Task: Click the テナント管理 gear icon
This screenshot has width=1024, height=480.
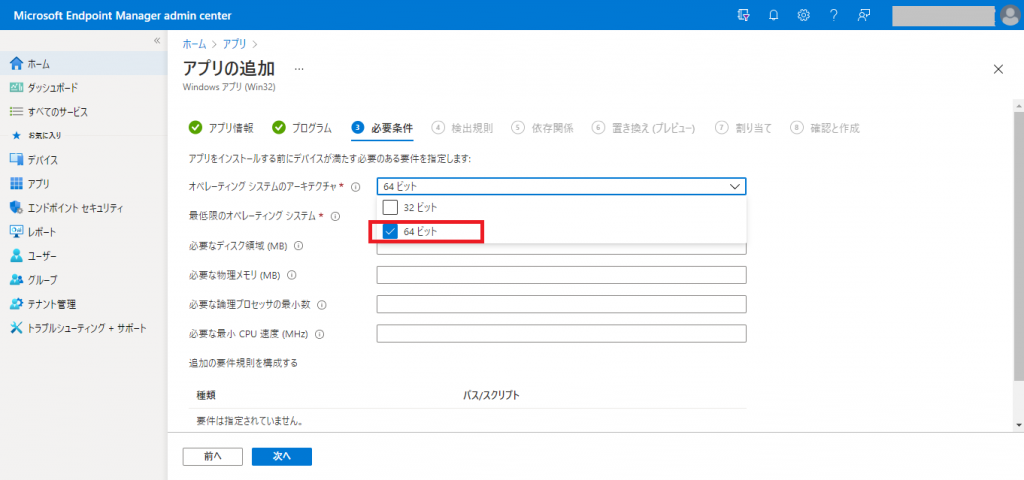Action: (17, 304)
